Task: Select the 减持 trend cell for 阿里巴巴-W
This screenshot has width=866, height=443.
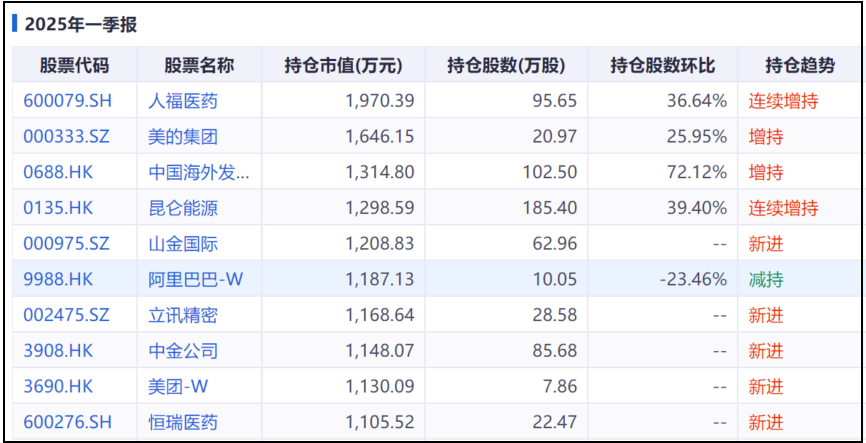Action: (765, 279)
